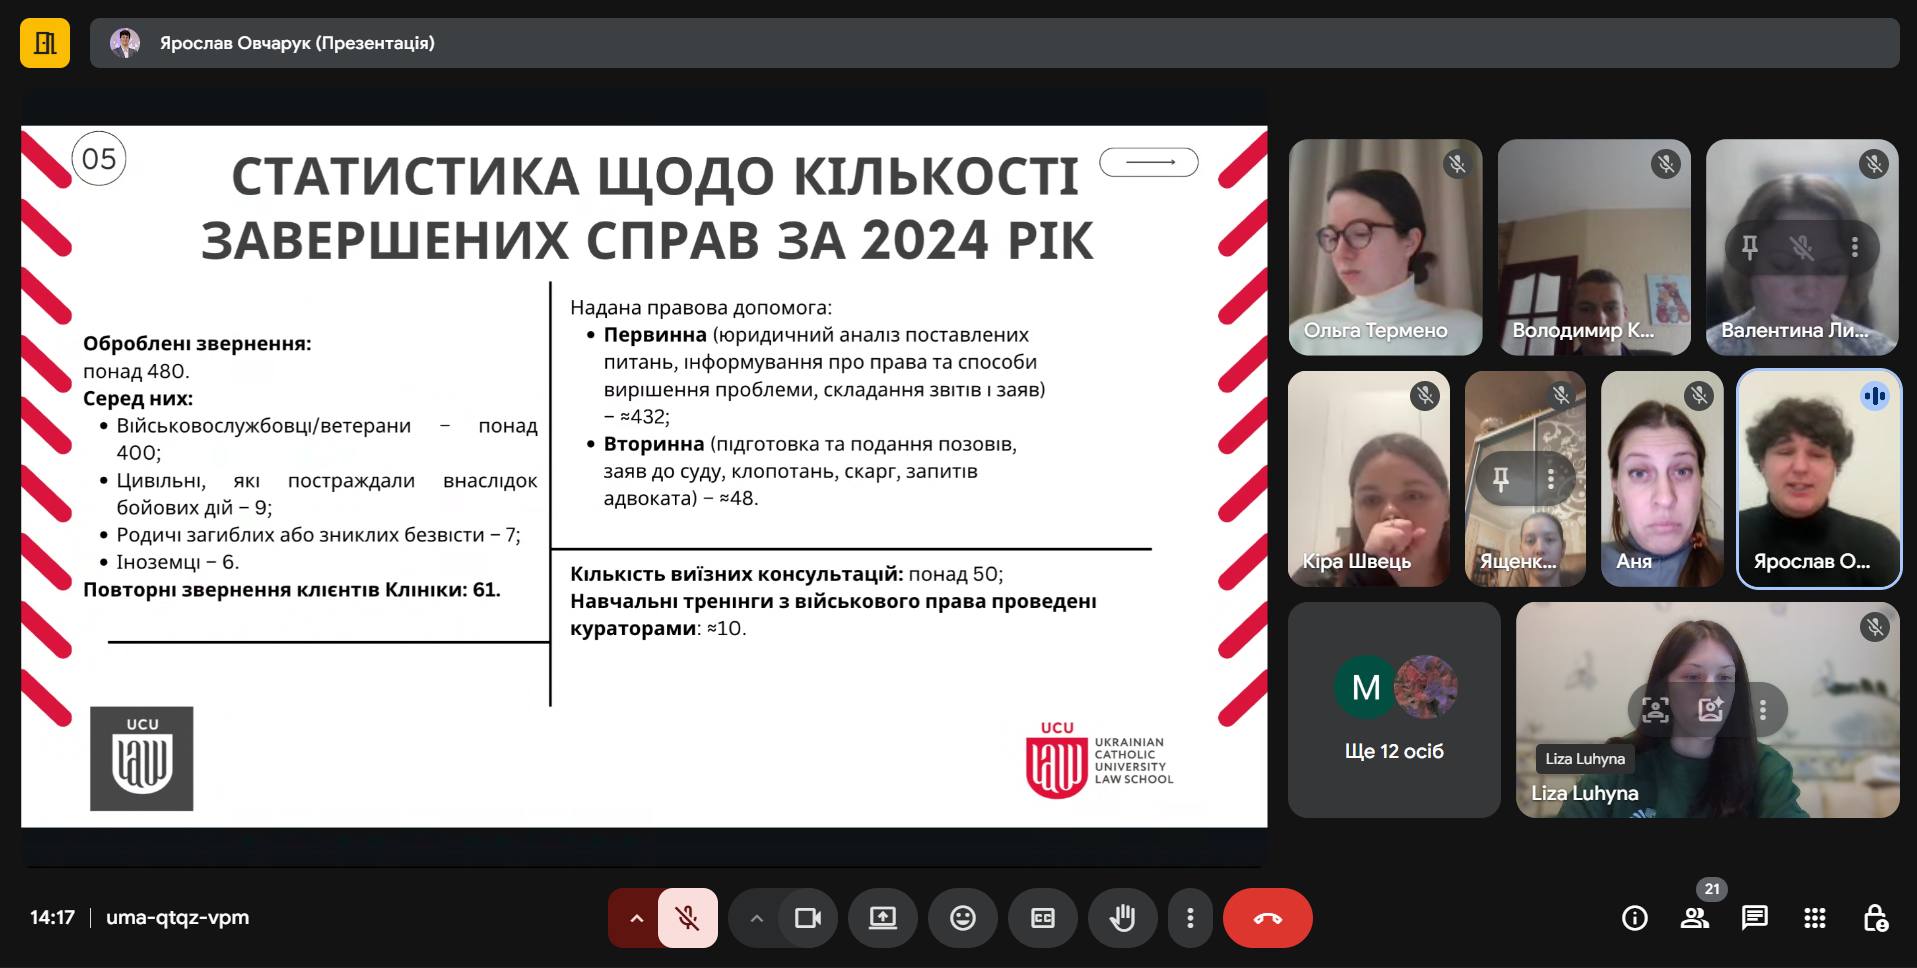Open more options in bottom toolbar
Viewport: 1917px width, 968px height.
(x=1189, y=918)
